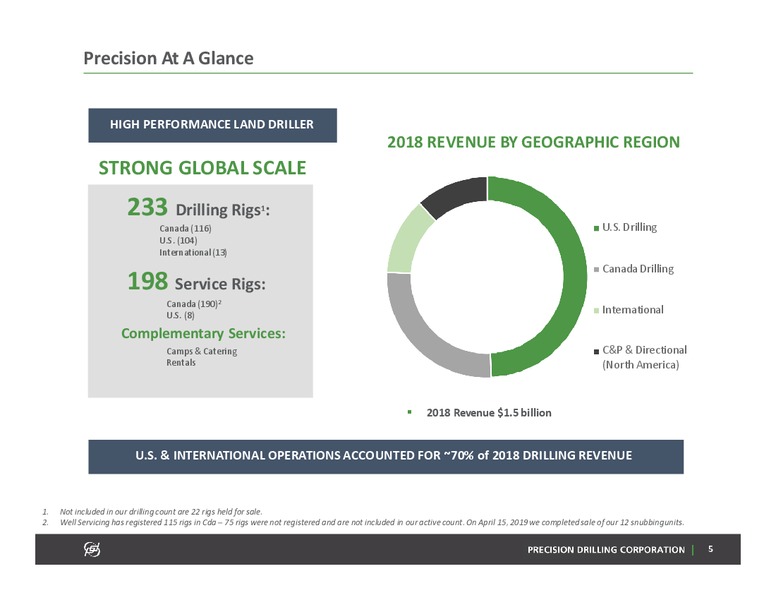The width and height of the screenshot is (776, 600).
Task: Click the "STRONG GLOBAL SCALE" heading
Action: click(x=202, y=167)
